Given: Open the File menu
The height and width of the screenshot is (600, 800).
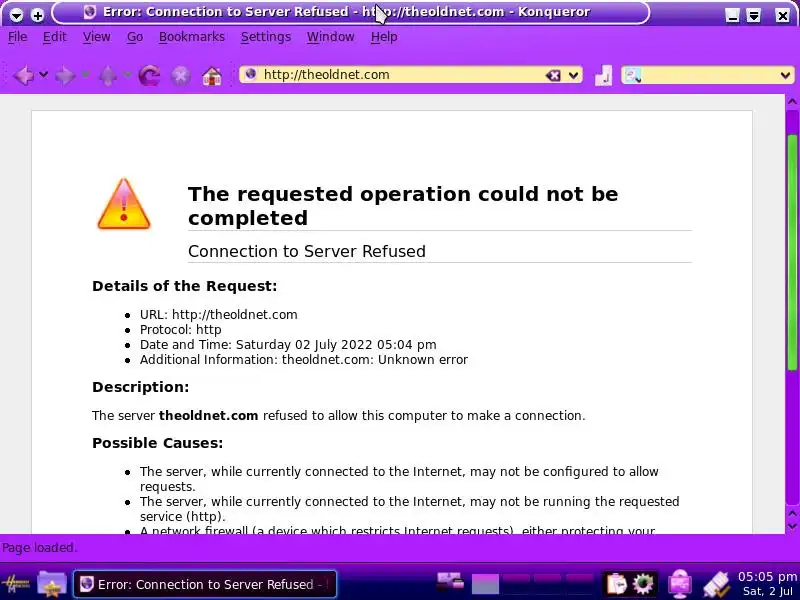Looking at the screenshot, I should point(17,37).
